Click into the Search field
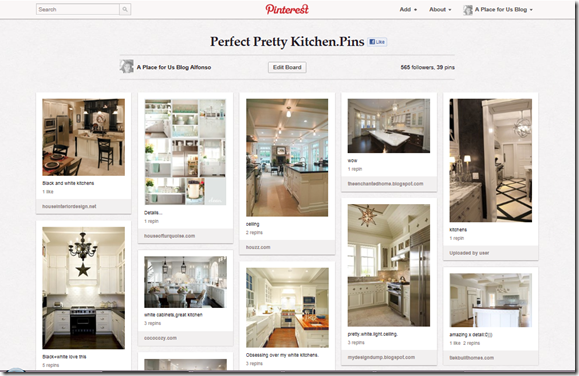 coord(78,10)
